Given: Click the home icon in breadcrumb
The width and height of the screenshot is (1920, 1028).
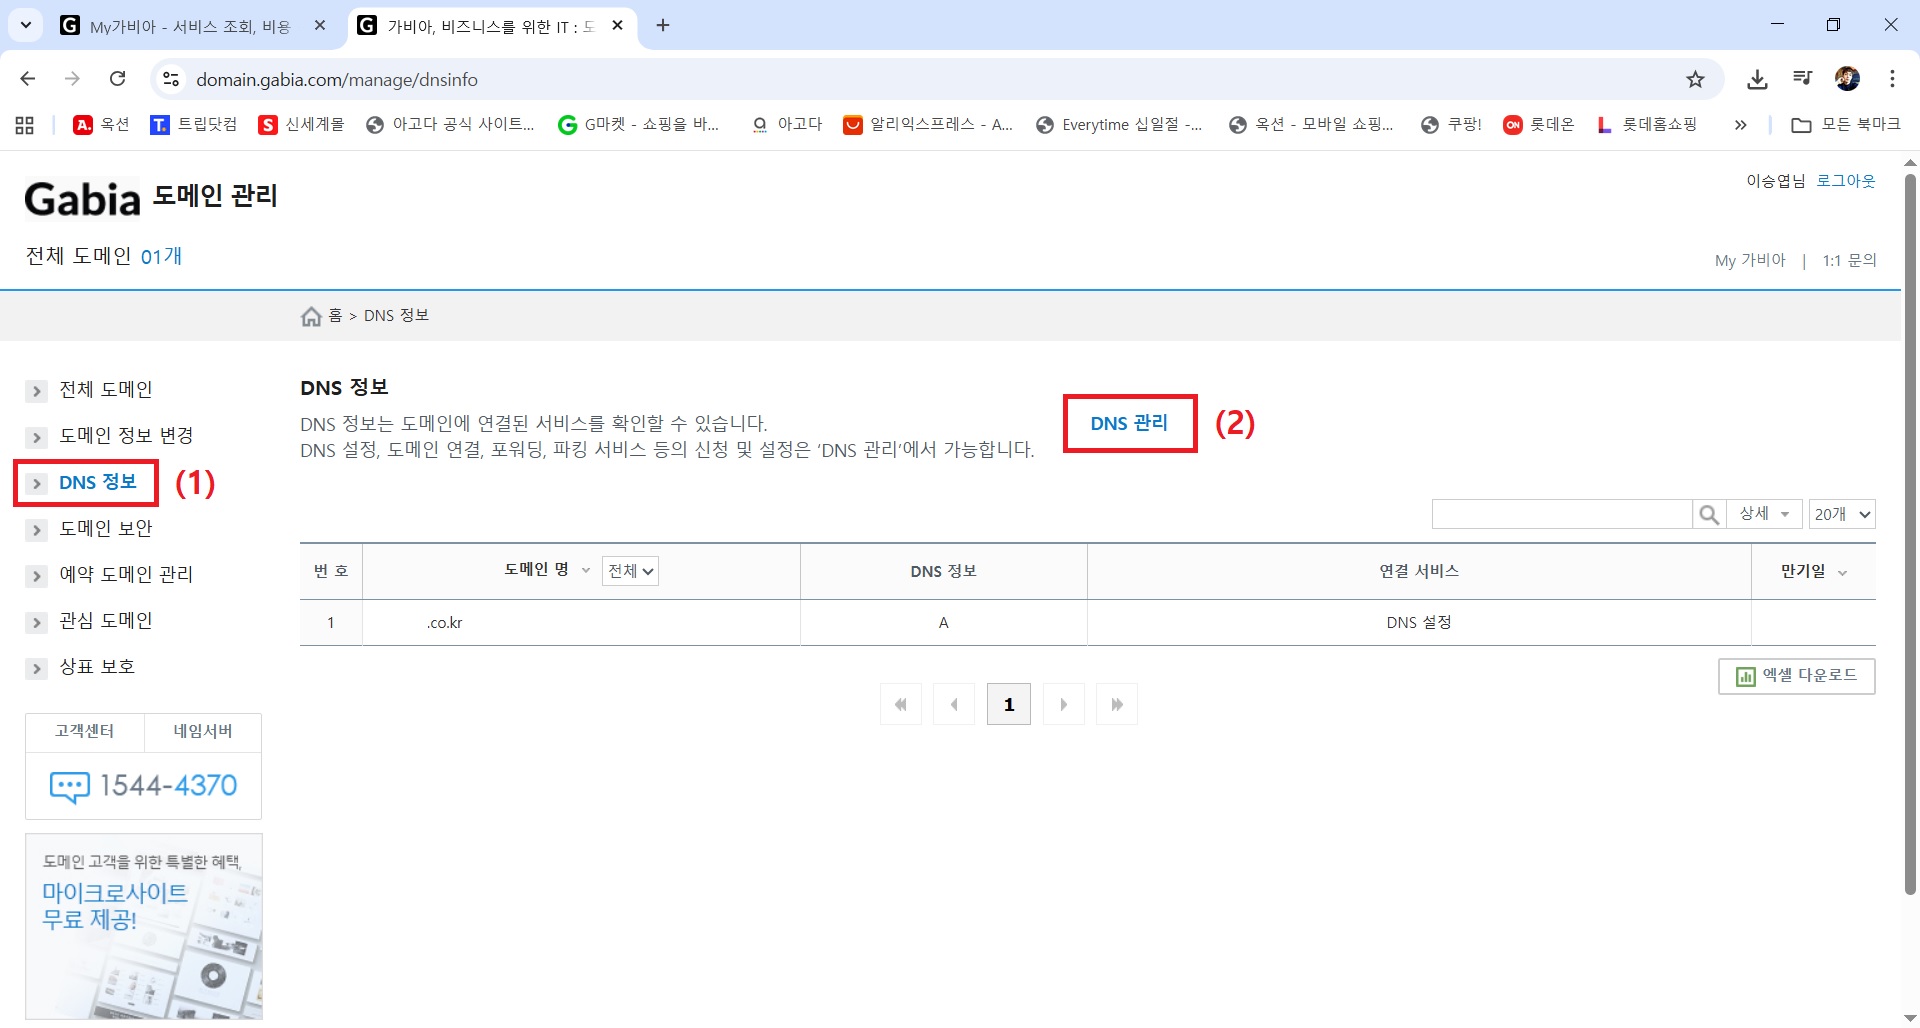Looking at the screenshot, I should coord(311,316).
